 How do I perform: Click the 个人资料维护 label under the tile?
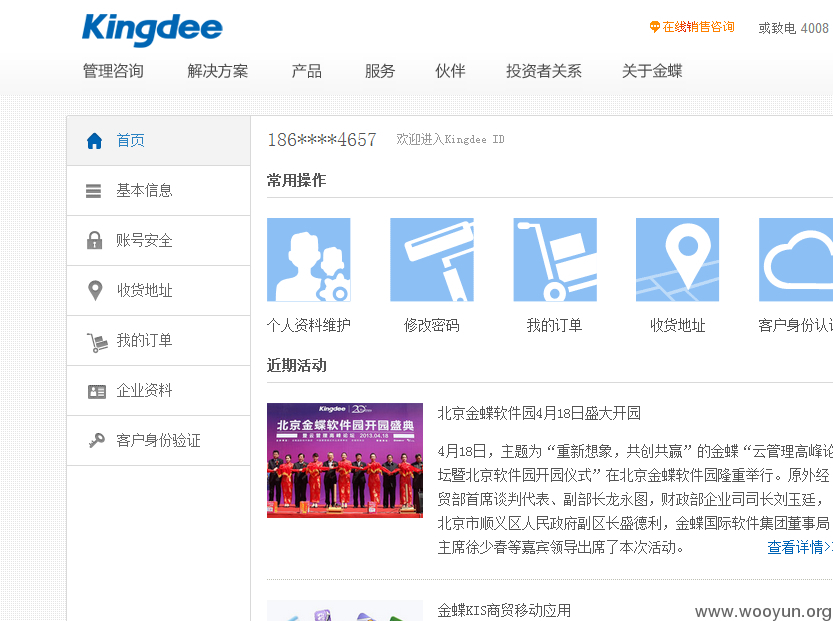click(x=309, y=325)
